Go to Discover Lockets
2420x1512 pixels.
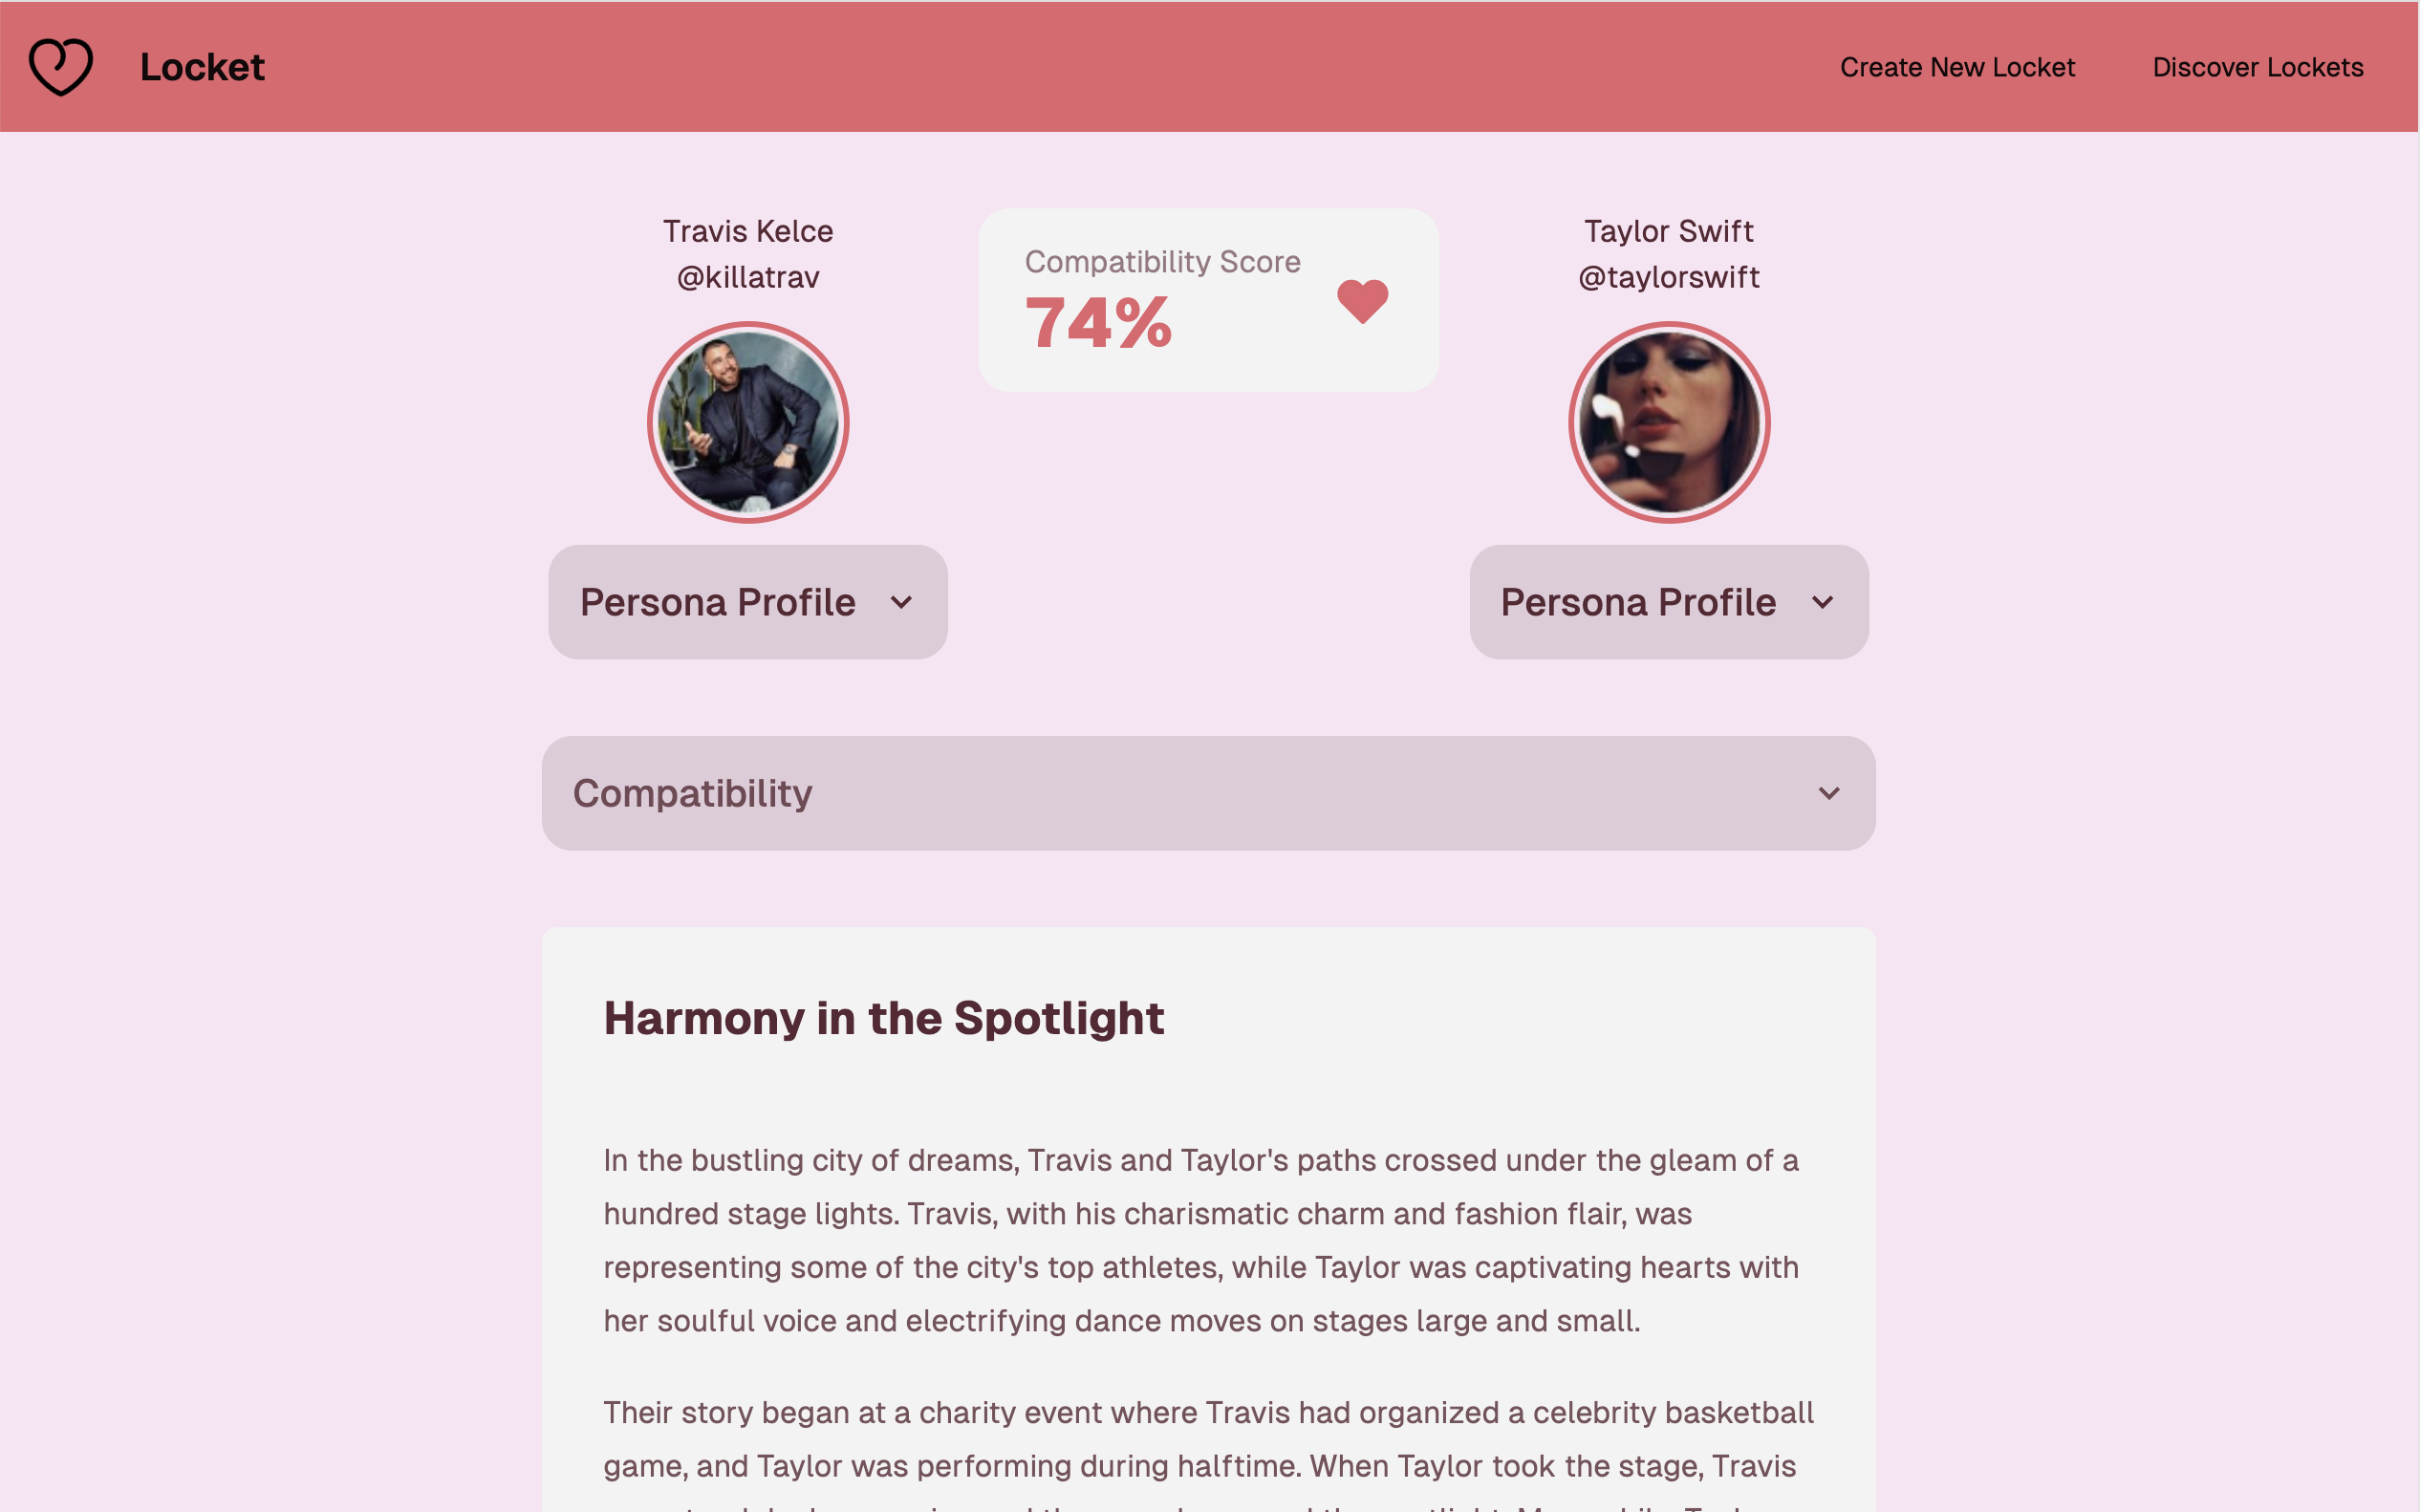[2257, 67]
